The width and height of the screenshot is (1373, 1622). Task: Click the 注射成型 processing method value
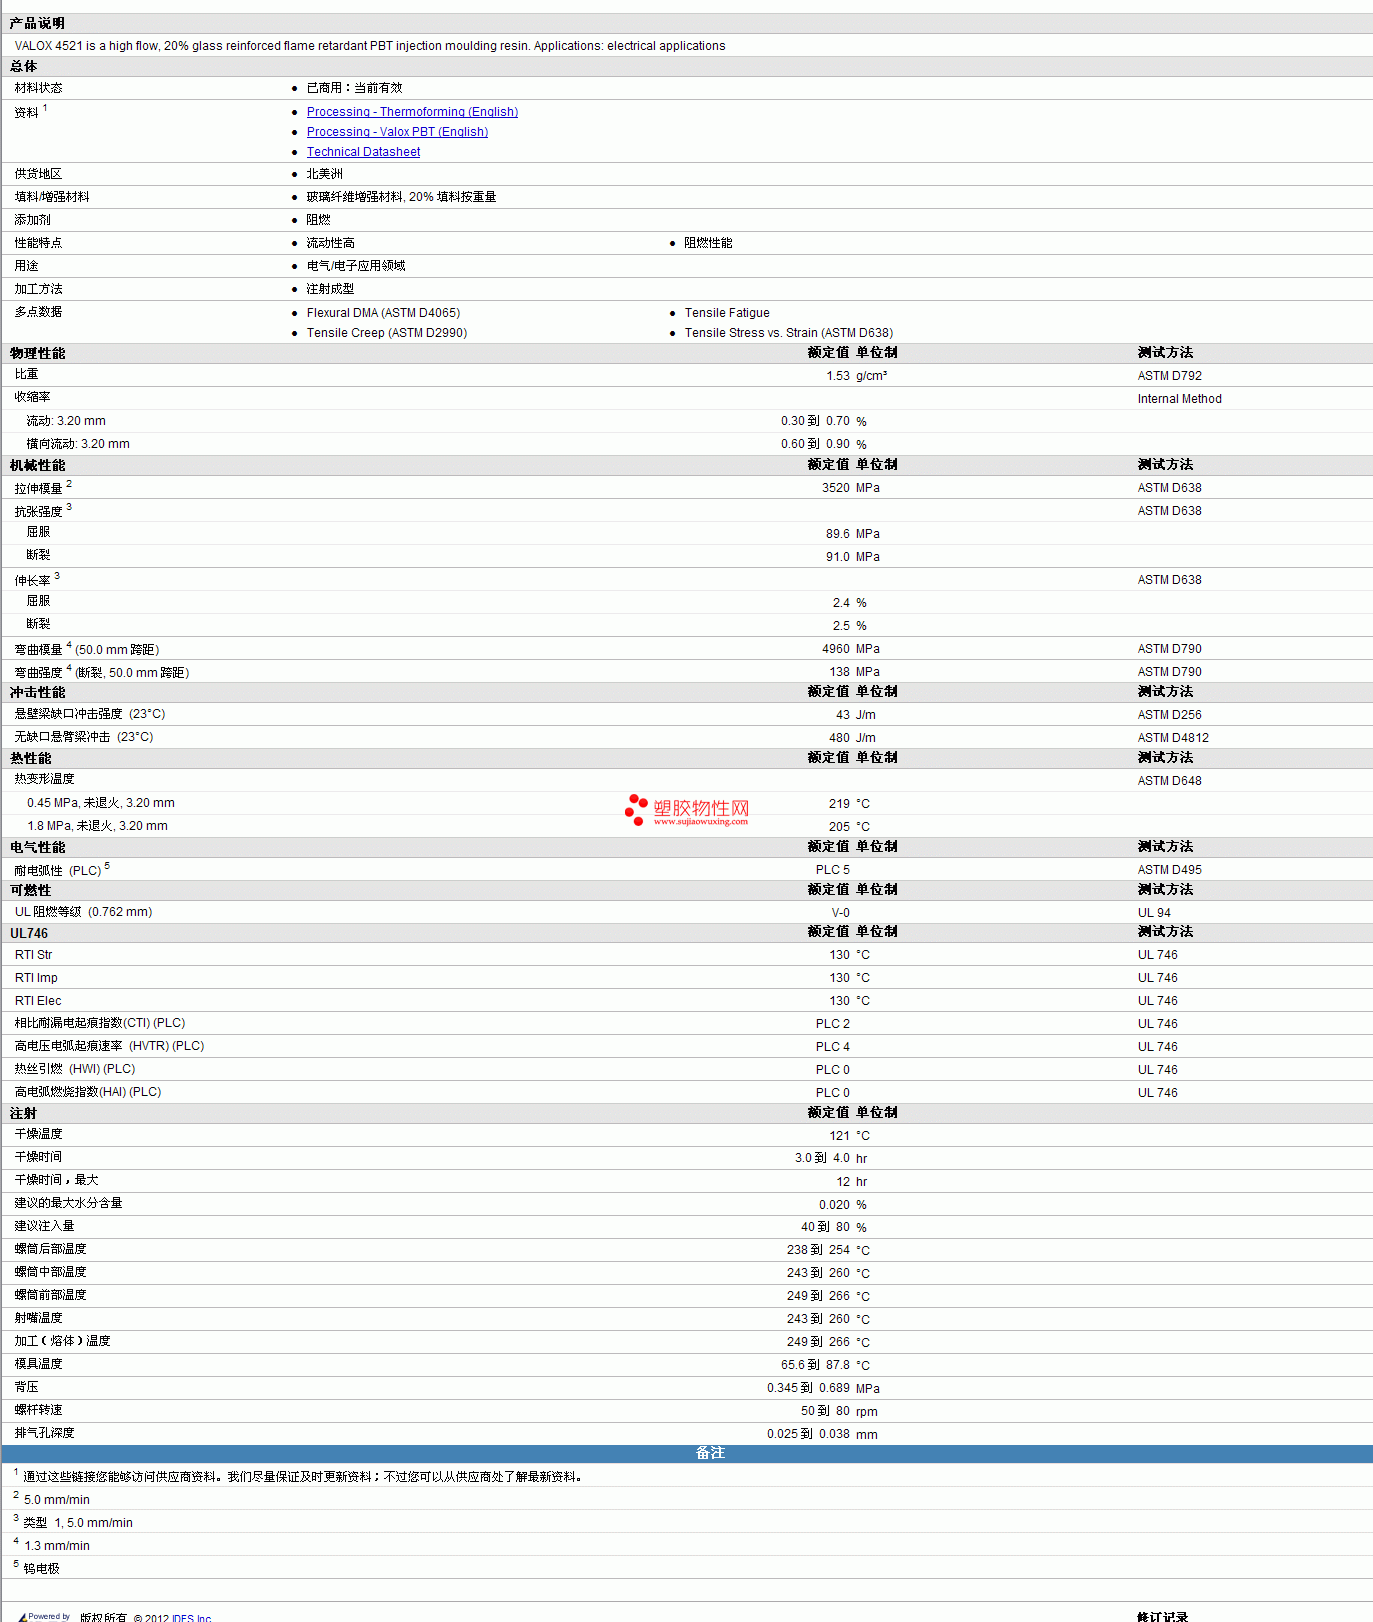coord(330,289)
